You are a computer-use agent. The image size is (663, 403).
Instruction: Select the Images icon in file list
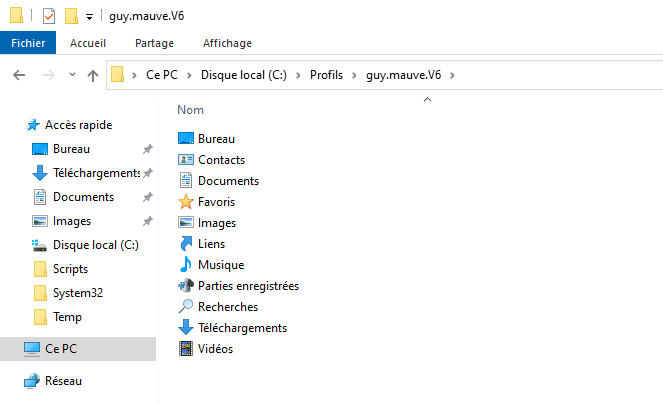[186, 223]
